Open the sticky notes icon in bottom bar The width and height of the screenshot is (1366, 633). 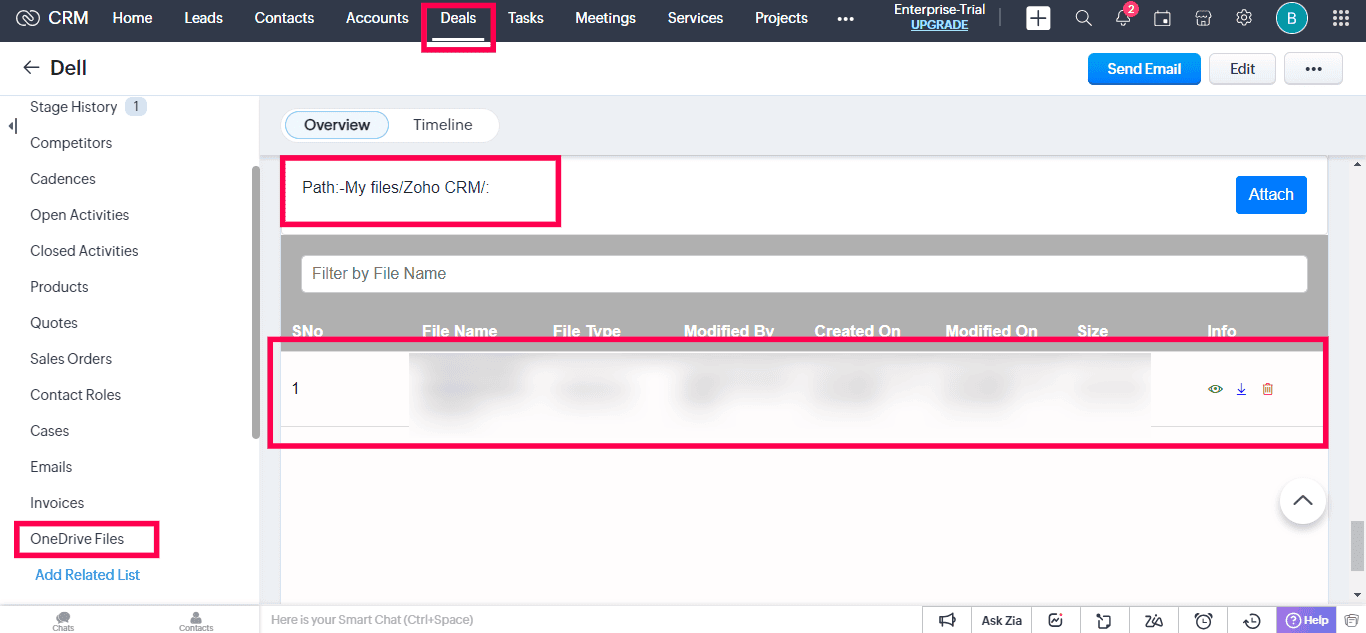(x=1104, y=620)
